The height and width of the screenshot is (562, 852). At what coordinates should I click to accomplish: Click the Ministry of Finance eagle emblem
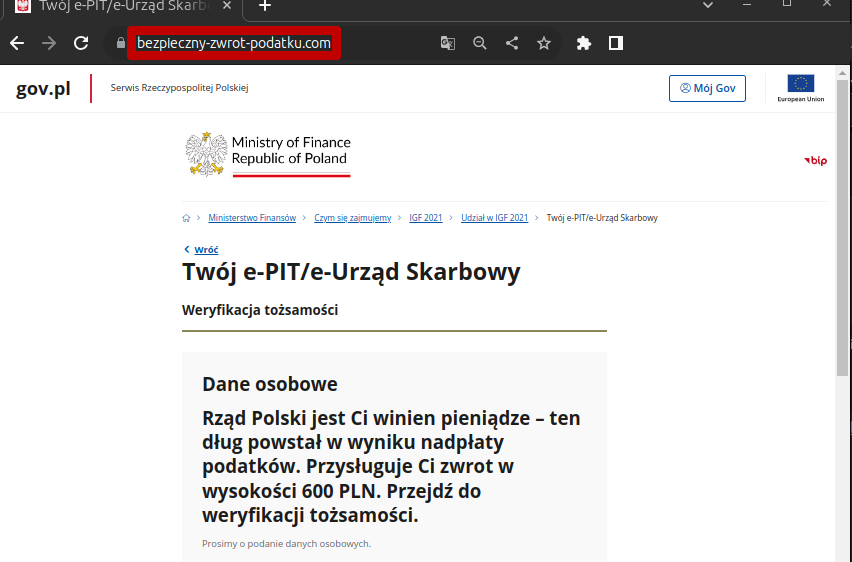[206, 154]
